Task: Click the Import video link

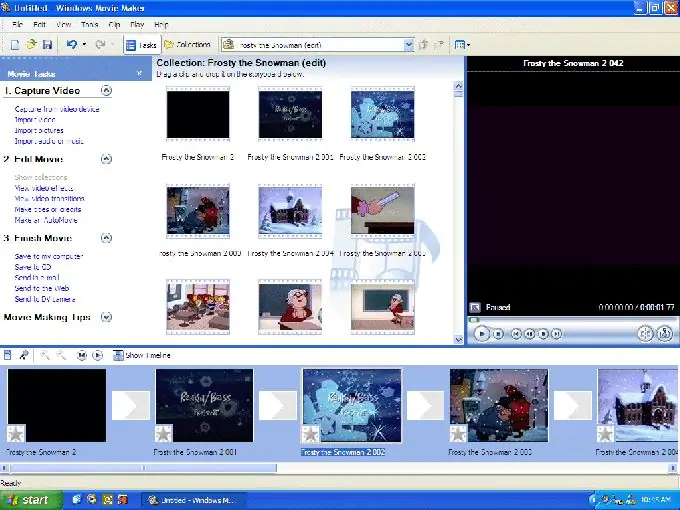Action: pyautogui.click(x=35, y=120)
